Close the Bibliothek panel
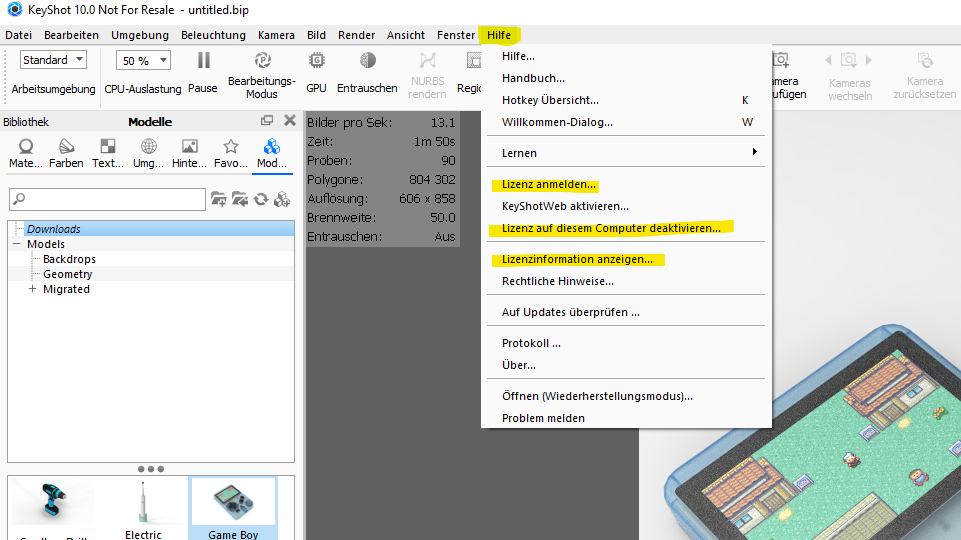This screenshot has width=961, height=540. pyautogui.click(x=290, y=120)
